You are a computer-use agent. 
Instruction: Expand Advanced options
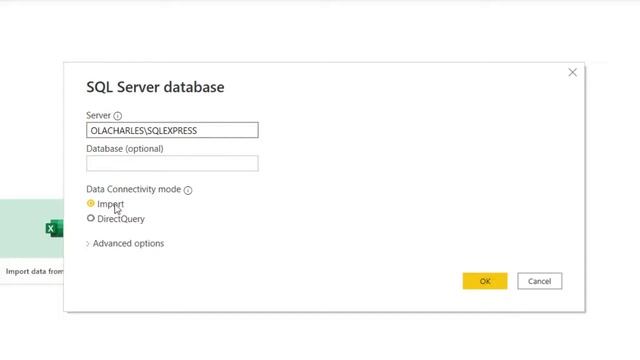point(125,244)
